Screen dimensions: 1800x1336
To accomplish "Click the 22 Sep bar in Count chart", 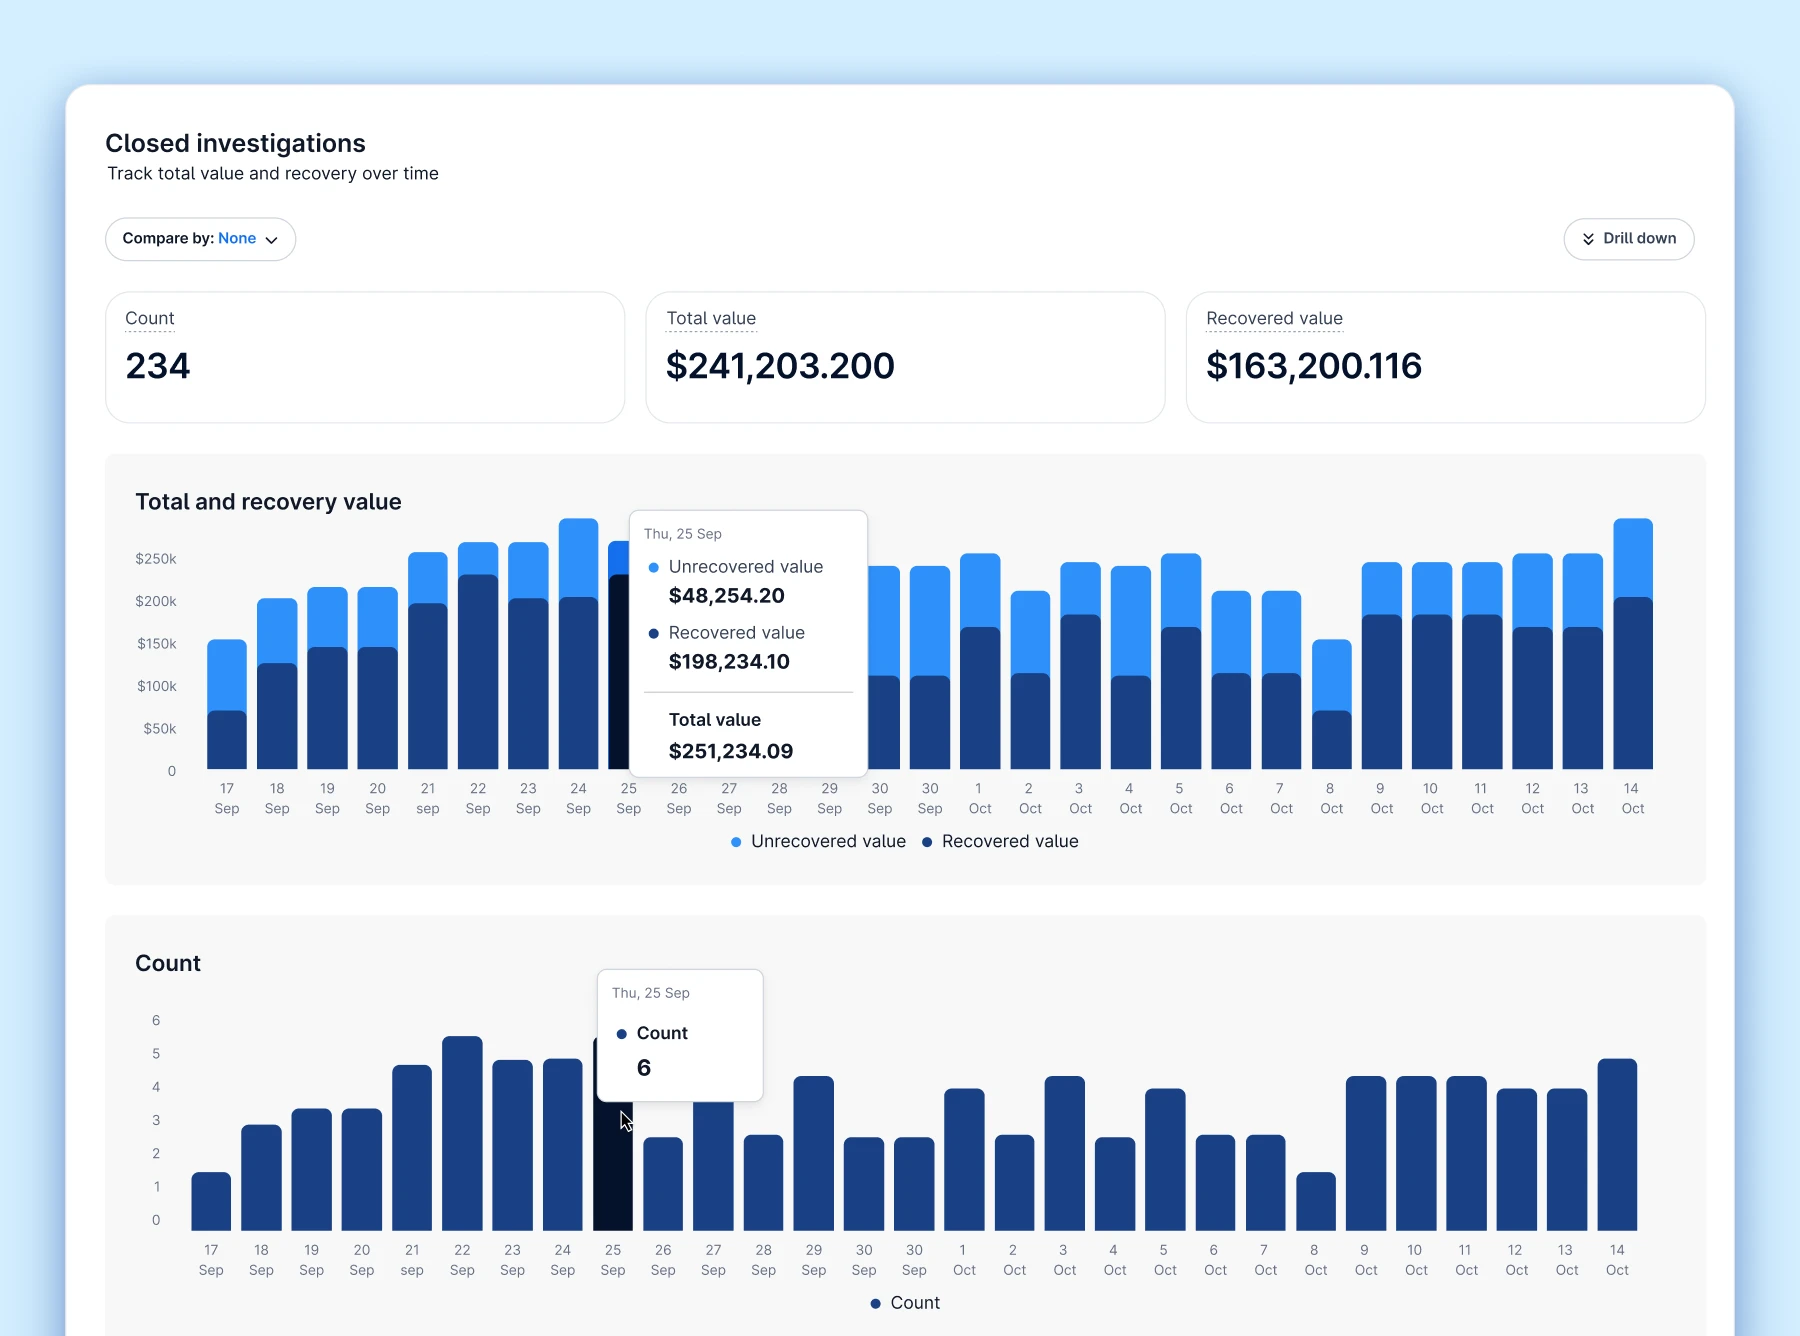I will (462, 1133).
